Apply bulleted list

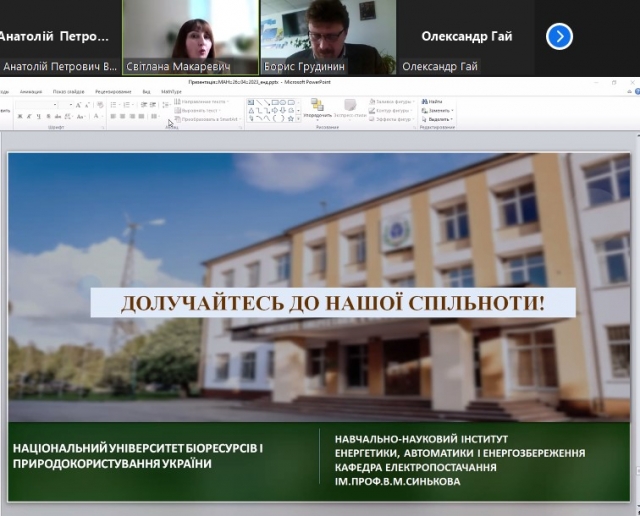coord(113,105)
